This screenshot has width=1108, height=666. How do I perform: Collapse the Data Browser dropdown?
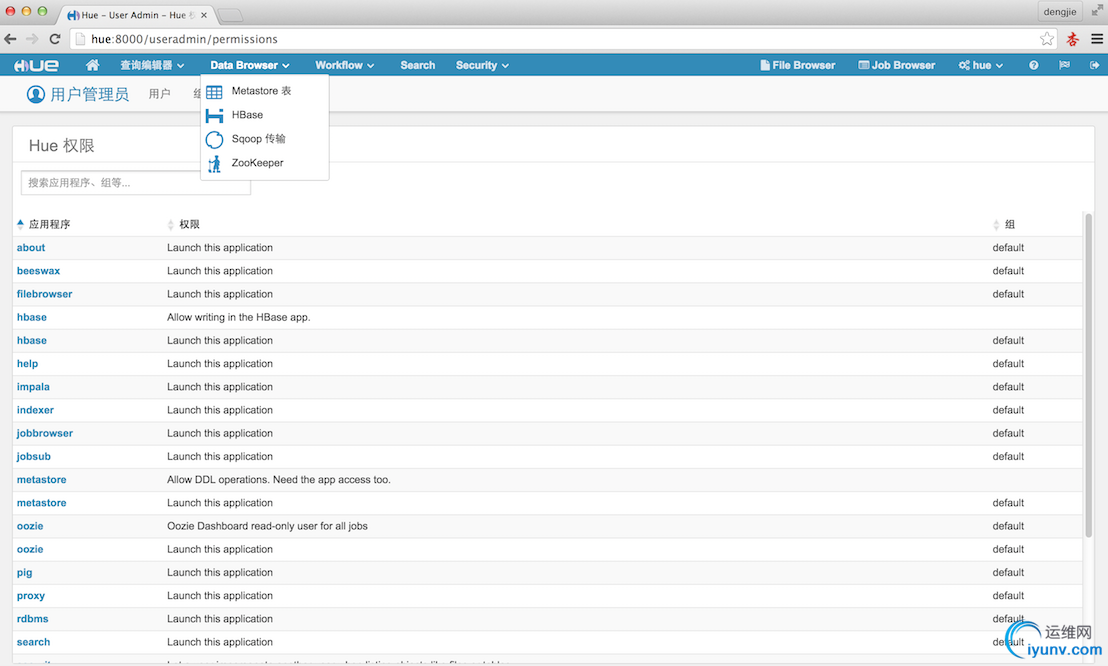250,65
